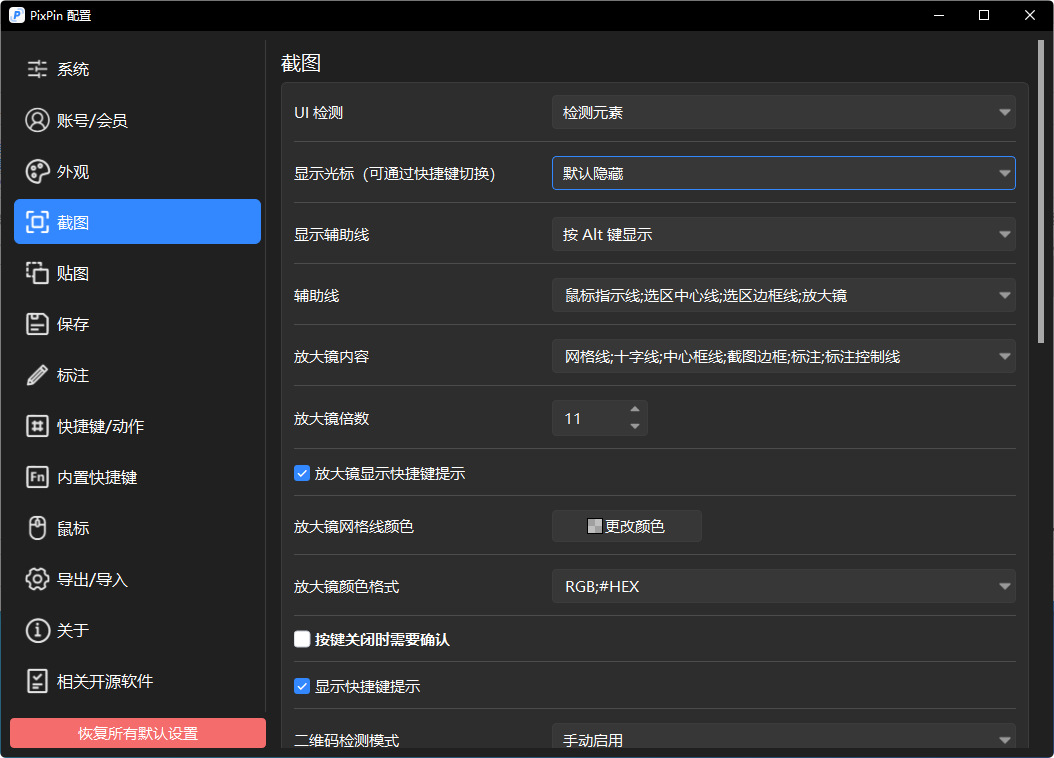Image resolution: width=1054 pixels, height=758 pixels.
Task: Open the 鼠标 mouse settings icon
Action: 36,528
